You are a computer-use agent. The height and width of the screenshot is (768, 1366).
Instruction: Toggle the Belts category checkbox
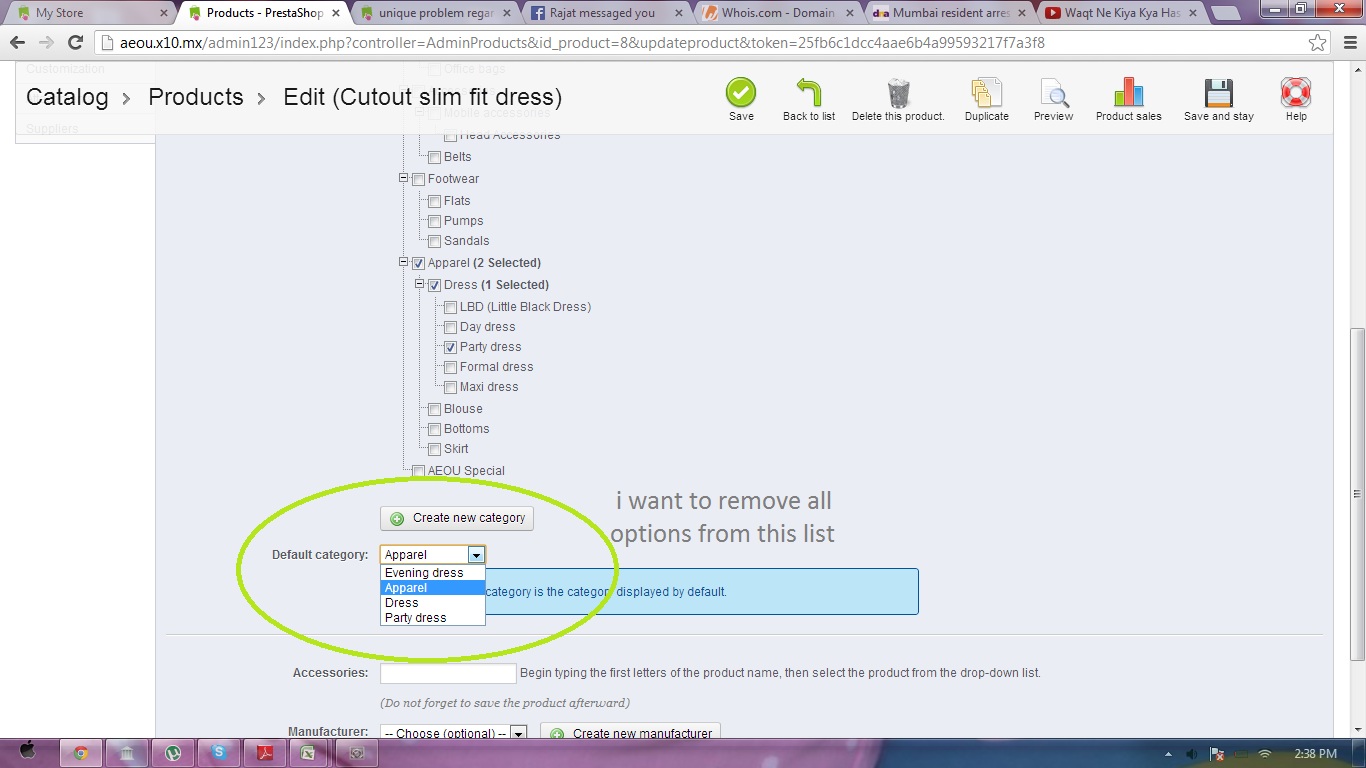(x=434, y=157)
